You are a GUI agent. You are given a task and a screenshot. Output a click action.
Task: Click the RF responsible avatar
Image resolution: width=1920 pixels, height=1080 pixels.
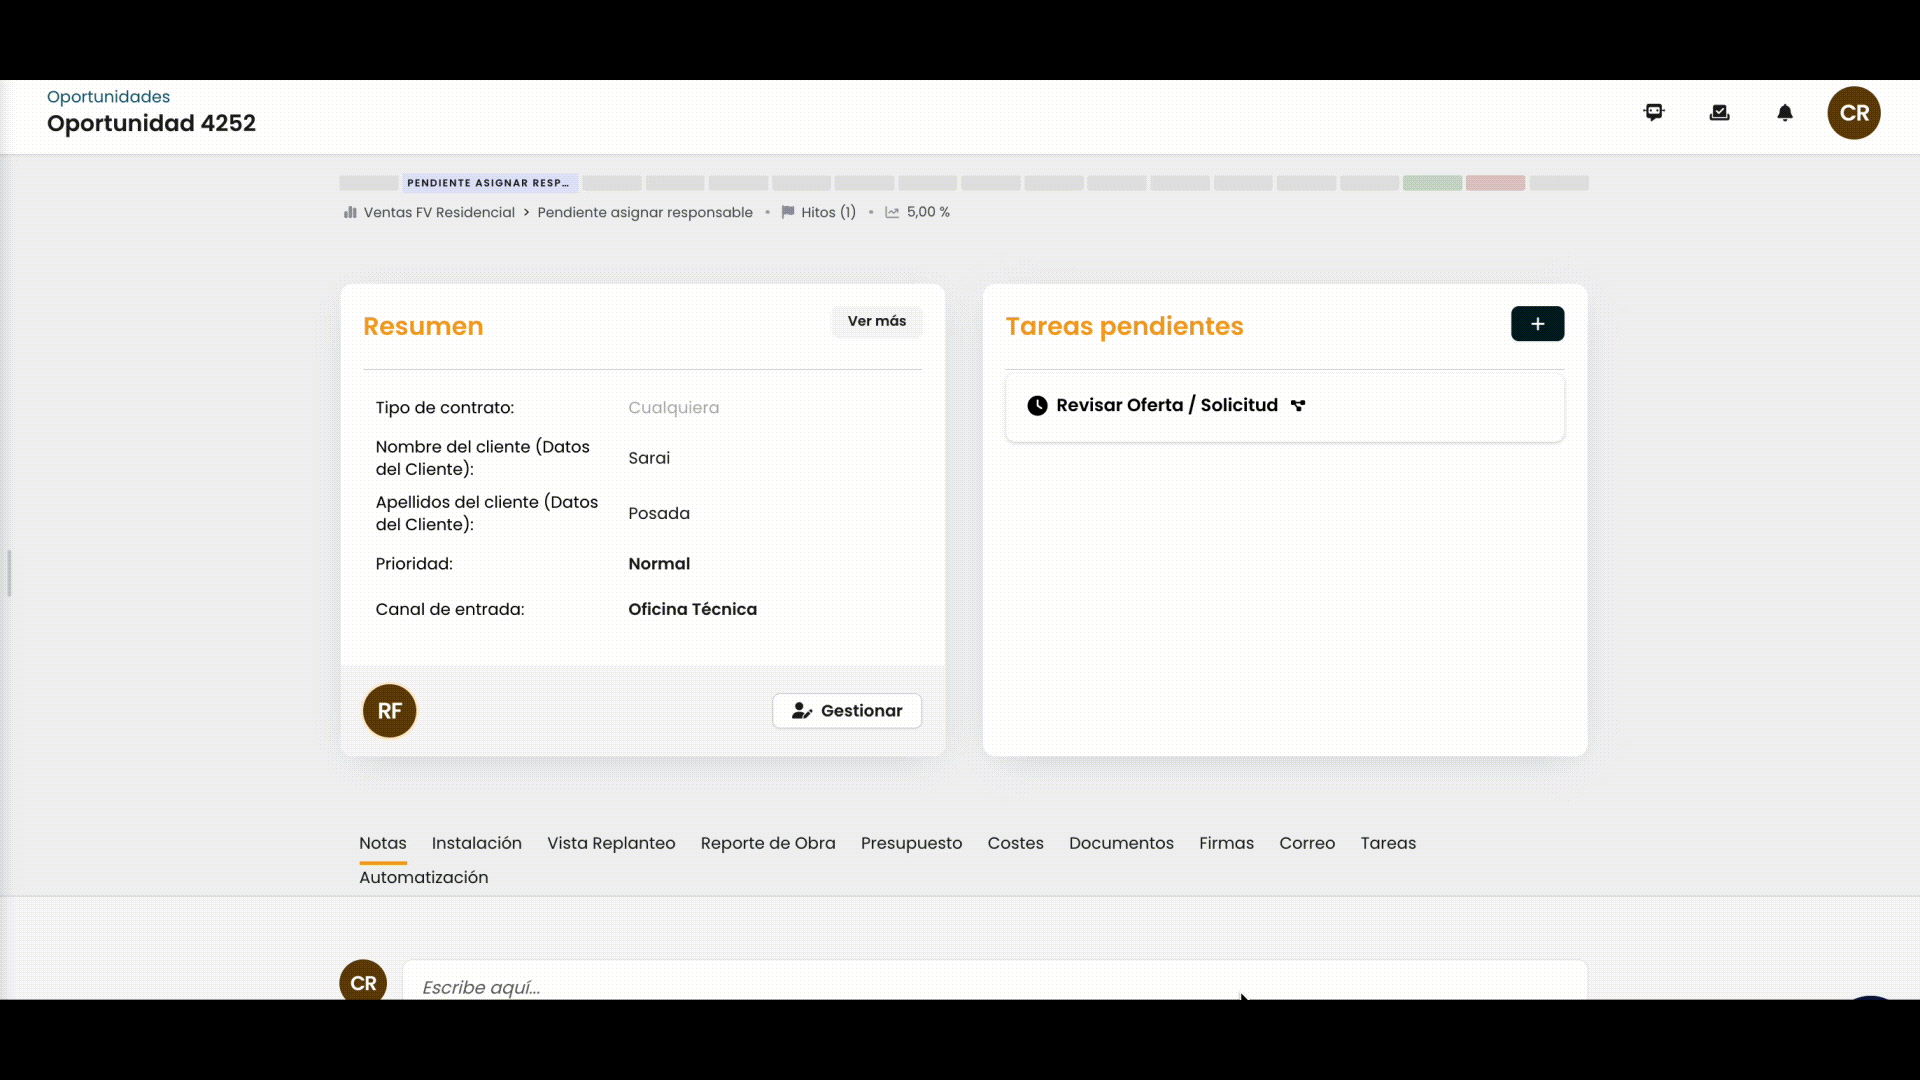(x=390, y=711)
